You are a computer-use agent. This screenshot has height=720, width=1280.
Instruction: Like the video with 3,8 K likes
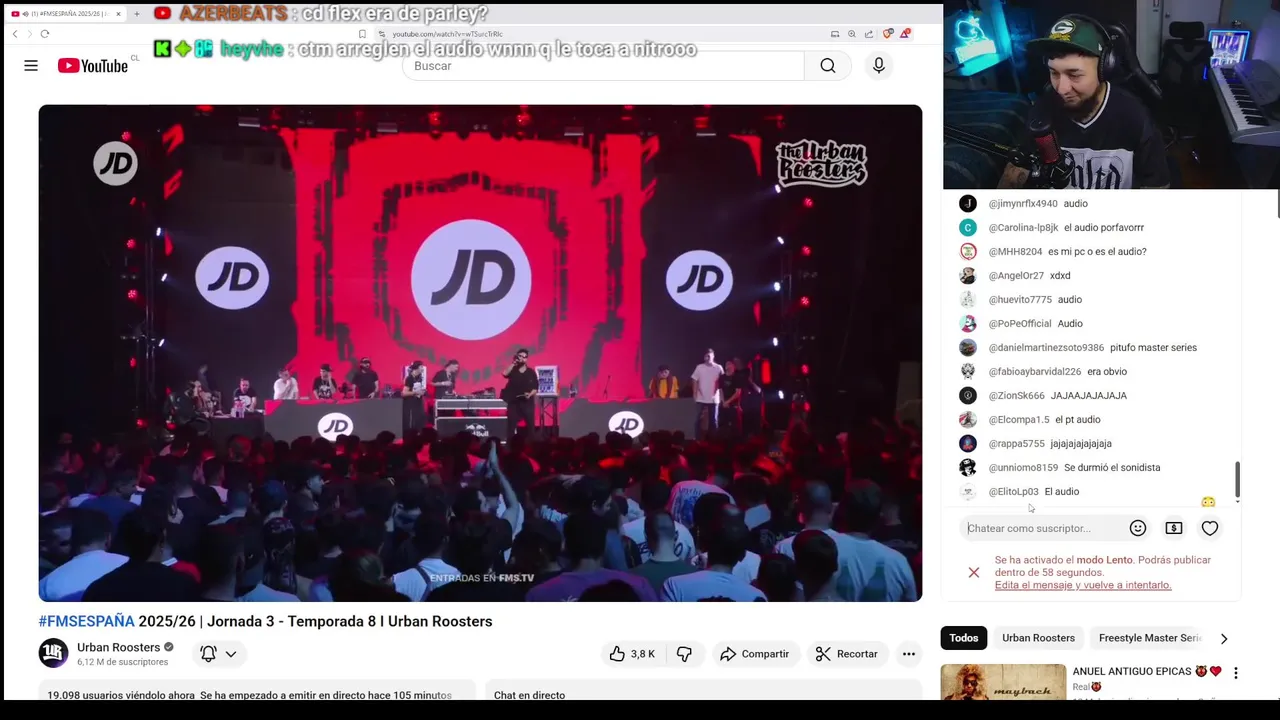tap(632, 654)
